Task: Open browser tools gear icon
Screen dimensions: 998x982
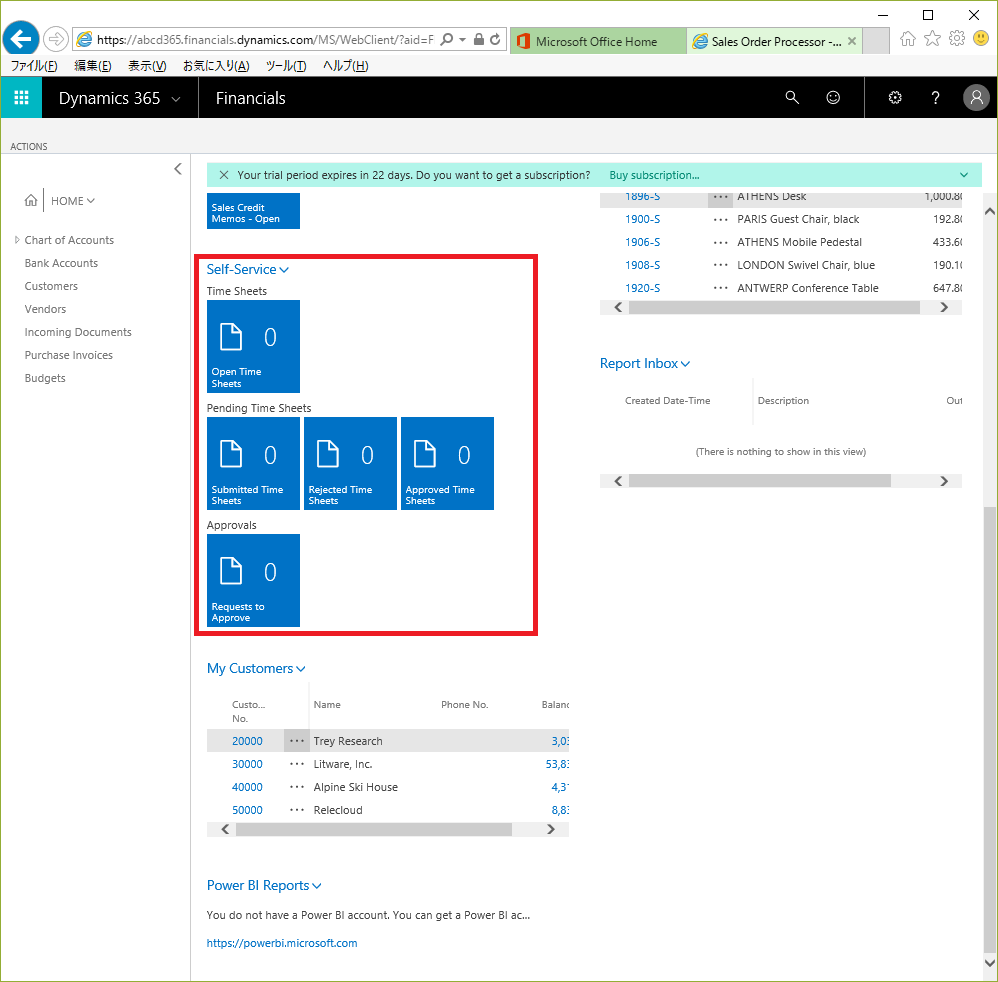Action: click(957, 39)
